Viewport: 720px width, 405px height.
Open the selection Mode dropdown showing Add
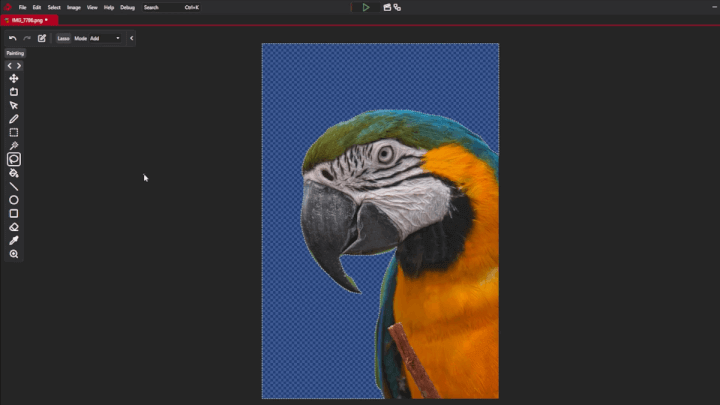105,39
